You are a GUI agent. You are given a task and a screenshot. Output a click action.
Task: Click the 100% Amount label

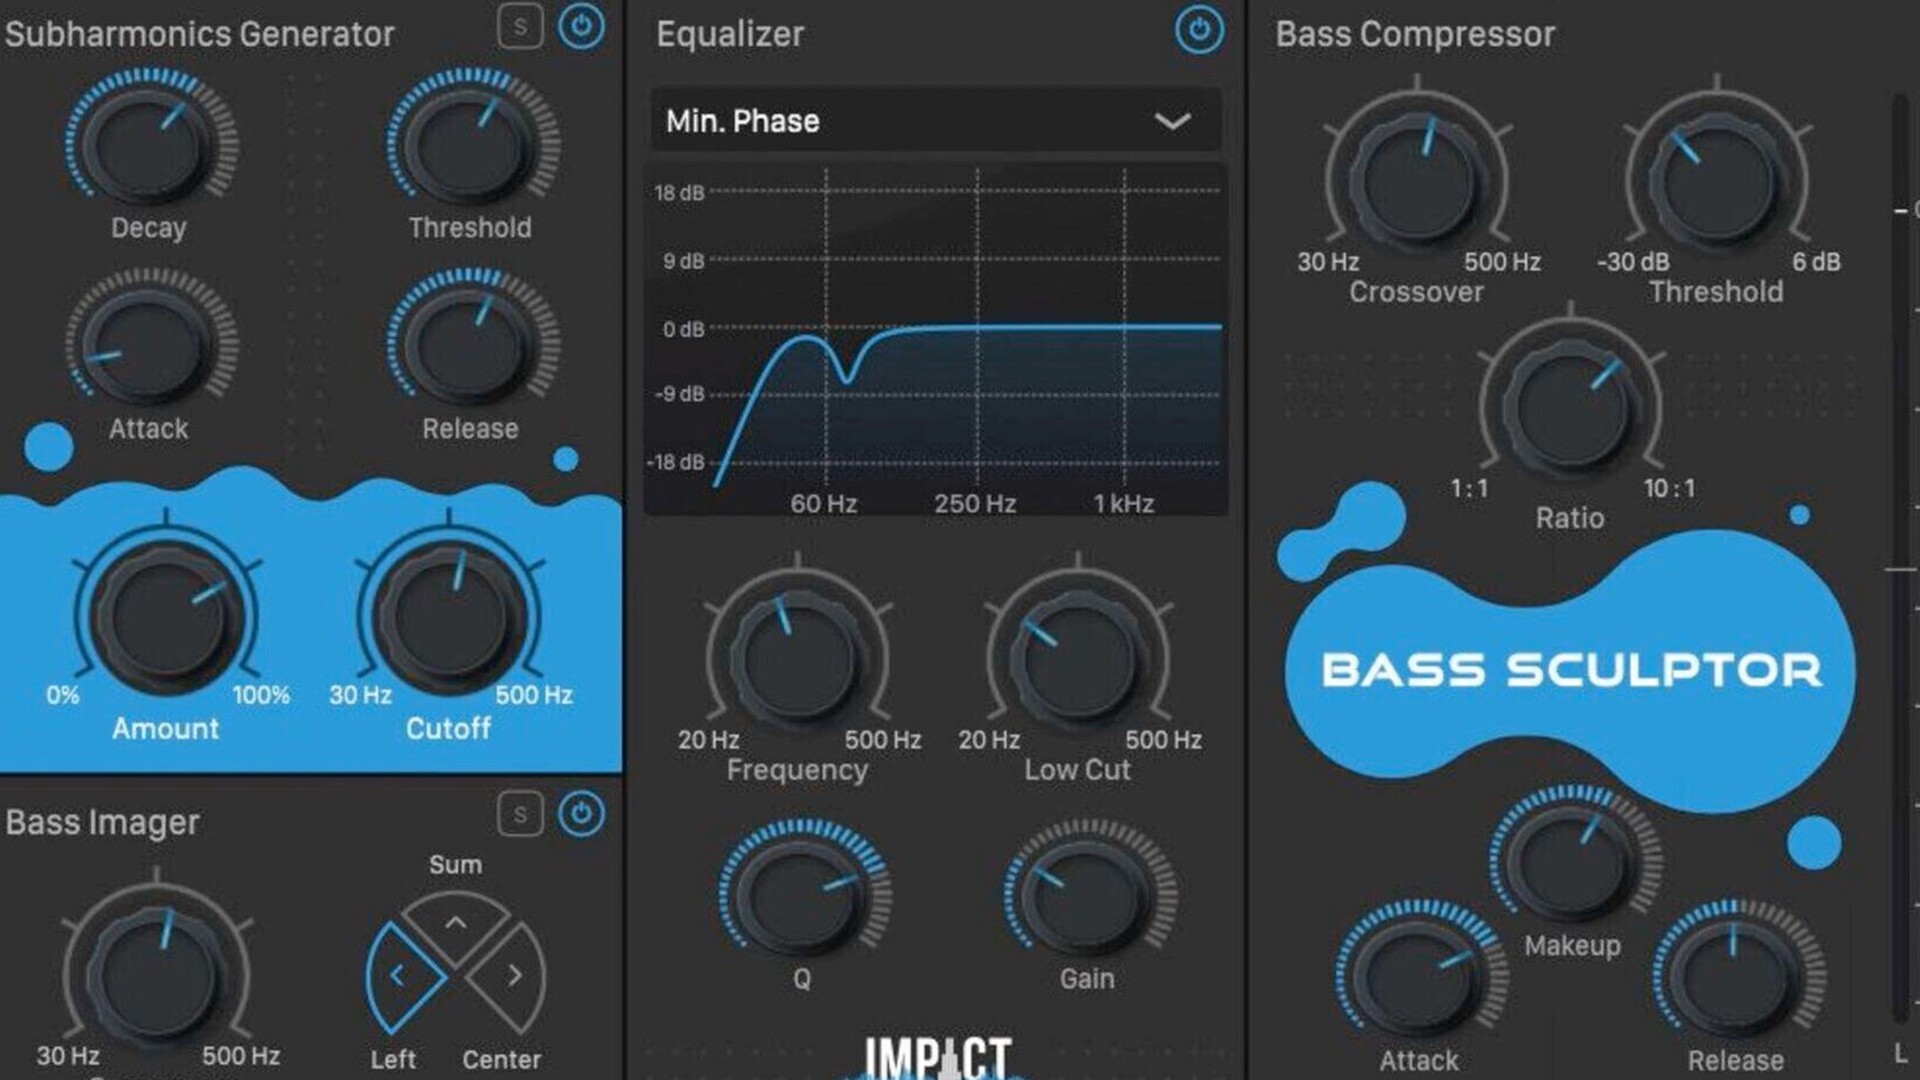click(x=261, y=695)
